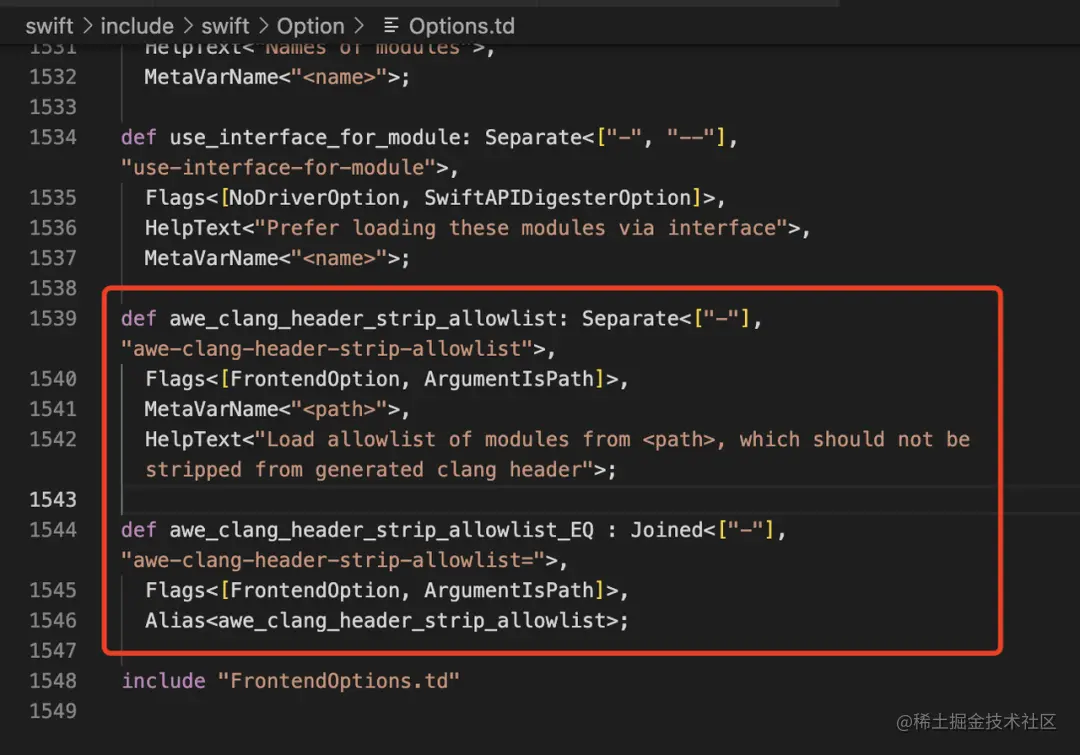Click line number 1548 in gutter
Screen dimensions: 1080x755
[53, 681]
